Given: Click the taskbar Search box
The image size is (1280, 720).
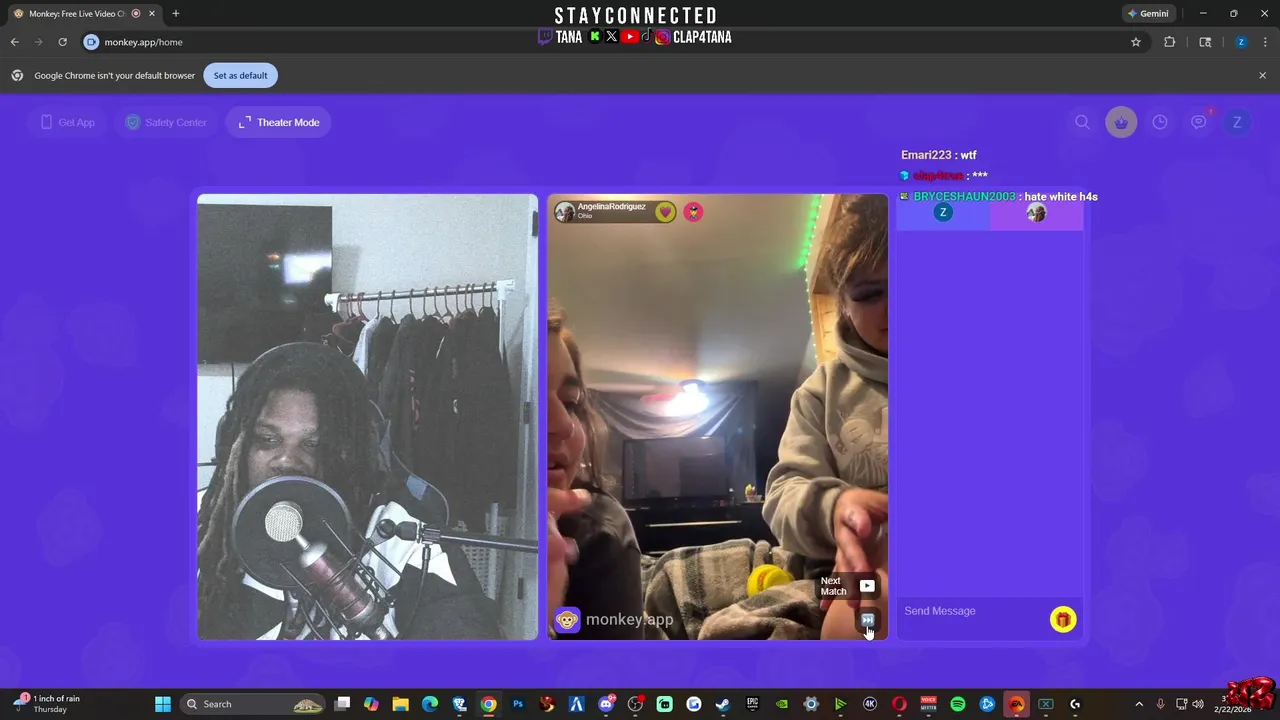Looking at the screenshot, I should point(252,704).
